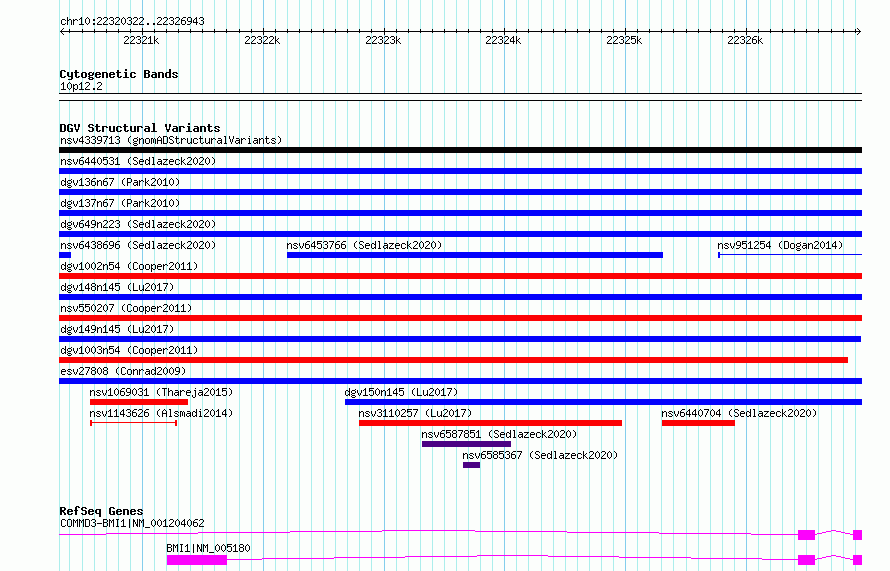Select dgv649n223 (Sedlazeck2020) label
The height and width of the screenshot is (571, 890).
click(x=138, y=224)
